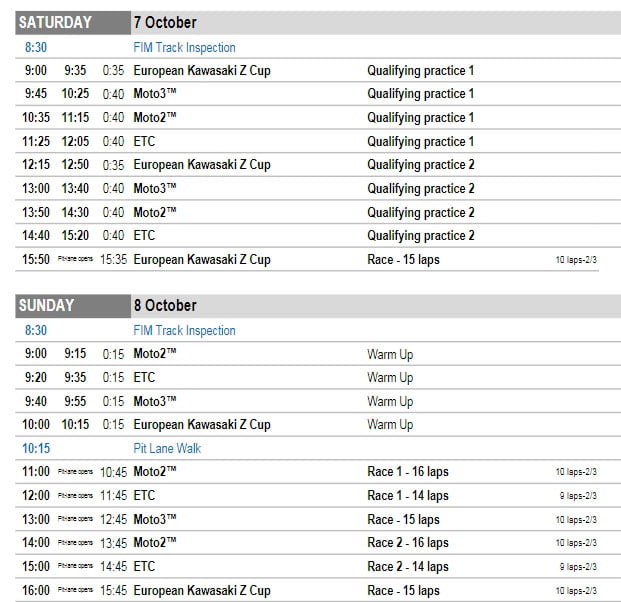Click Sunday's FIM Track Inspection entry
The image size is (621, 602).
184,331
